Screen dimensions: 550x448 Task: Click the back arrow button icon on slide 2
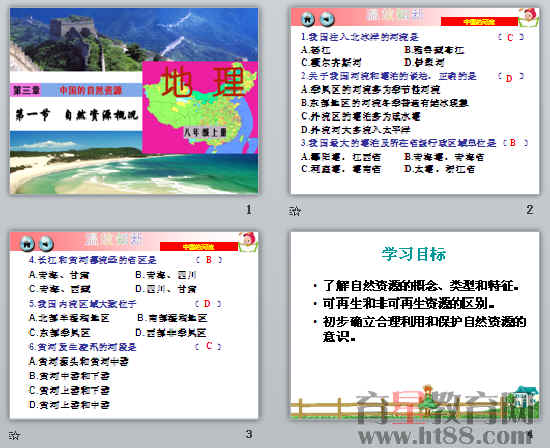coord(327,19)
